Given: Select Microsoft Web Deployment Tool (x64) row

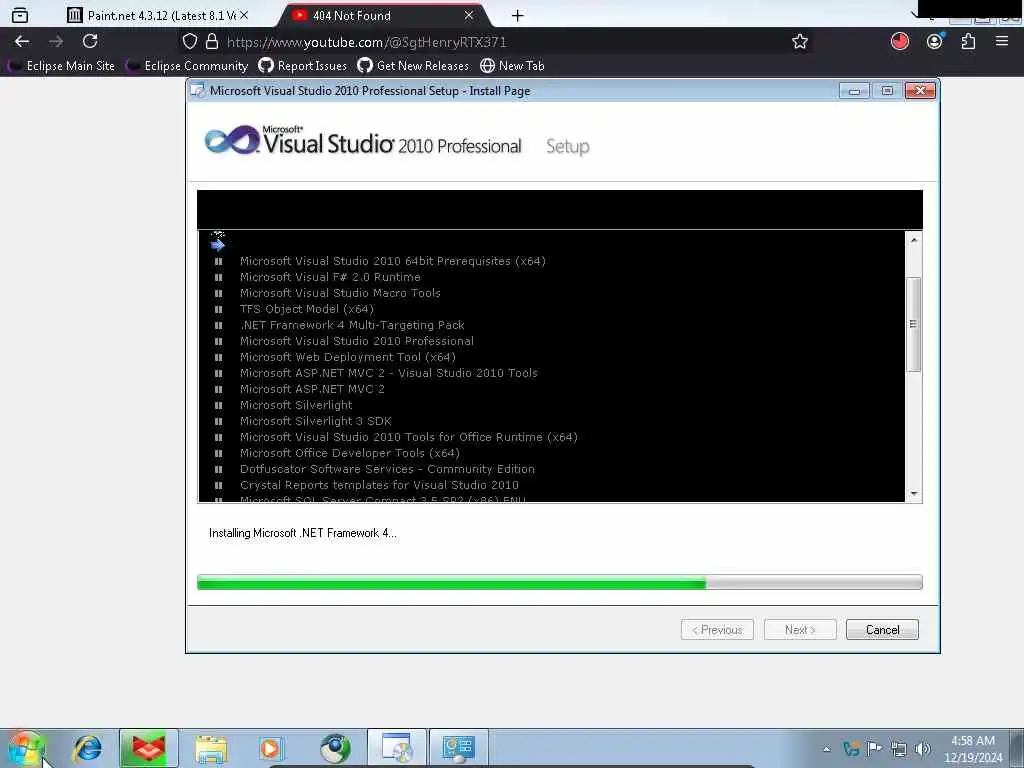Looking at the screenshot, I should click(347, 357).
